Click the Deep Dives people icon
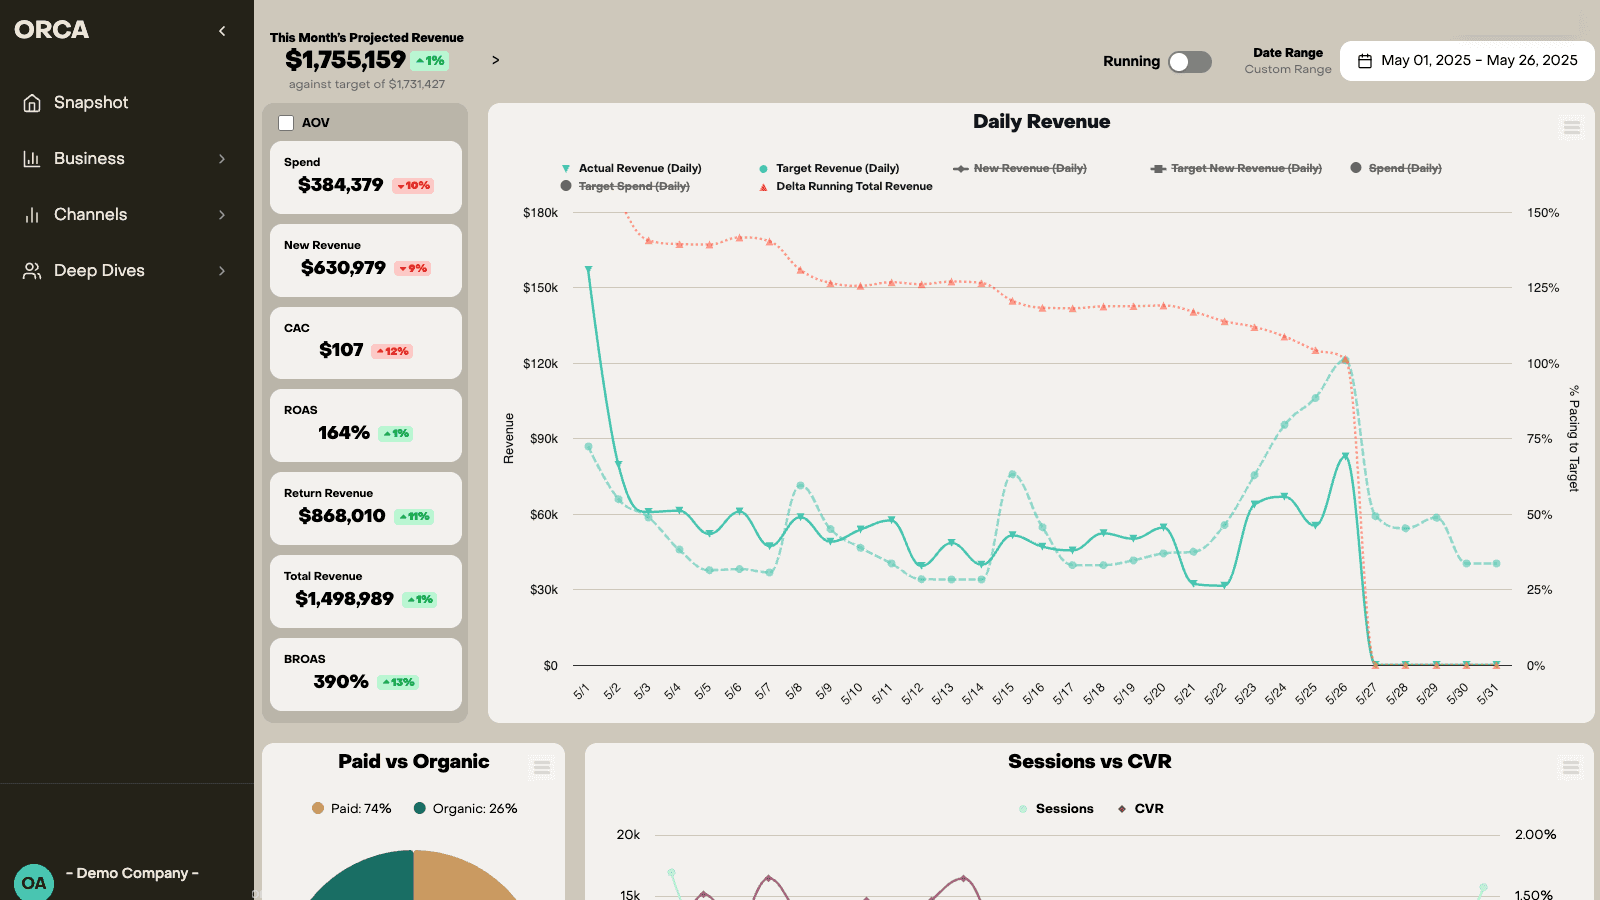 [x=31, y=270]
